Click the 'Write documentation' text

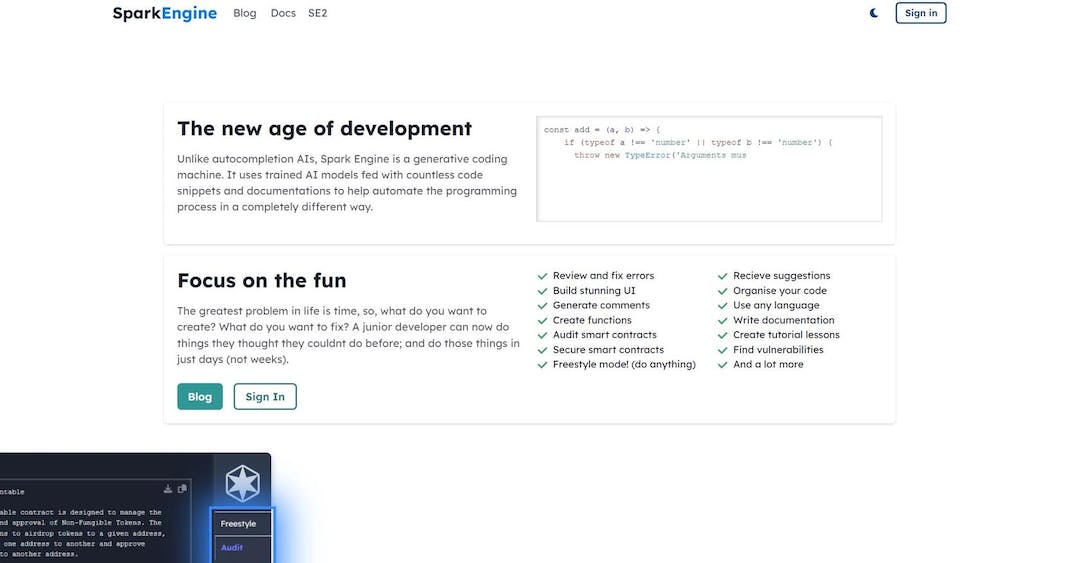click(x=784, y=320)
